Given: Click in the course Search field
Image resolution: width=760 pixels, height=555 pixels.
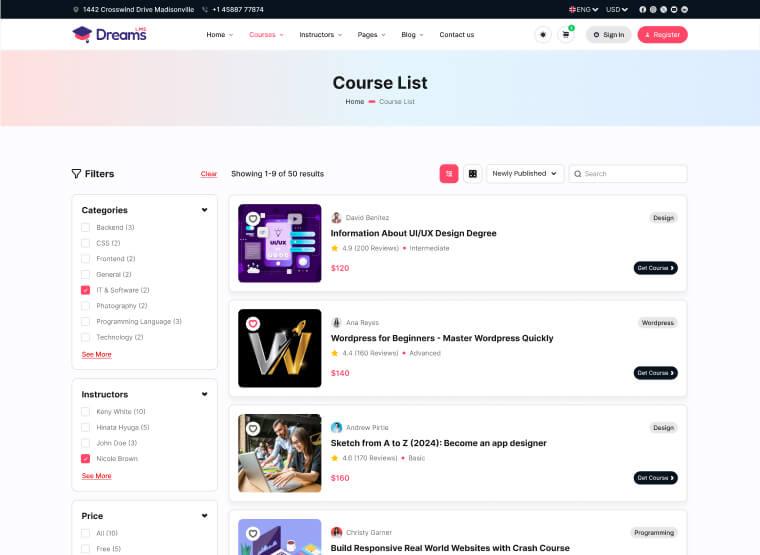Looking at the screenshot, I should tap(628, 174).
